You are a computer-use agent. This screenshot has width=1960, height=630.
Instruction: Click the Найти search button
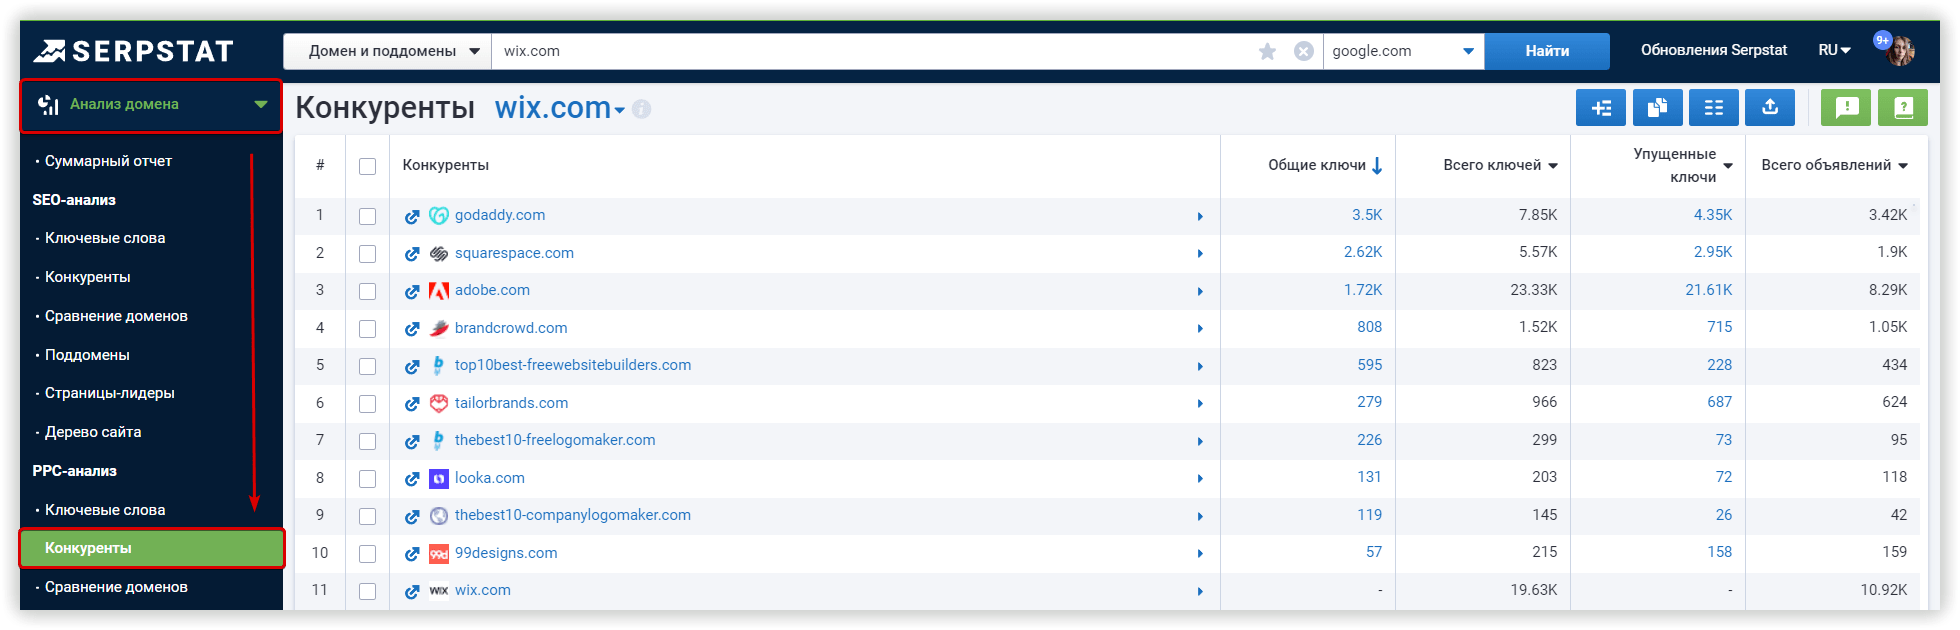pyautogui.click(x=1547, y=51)
